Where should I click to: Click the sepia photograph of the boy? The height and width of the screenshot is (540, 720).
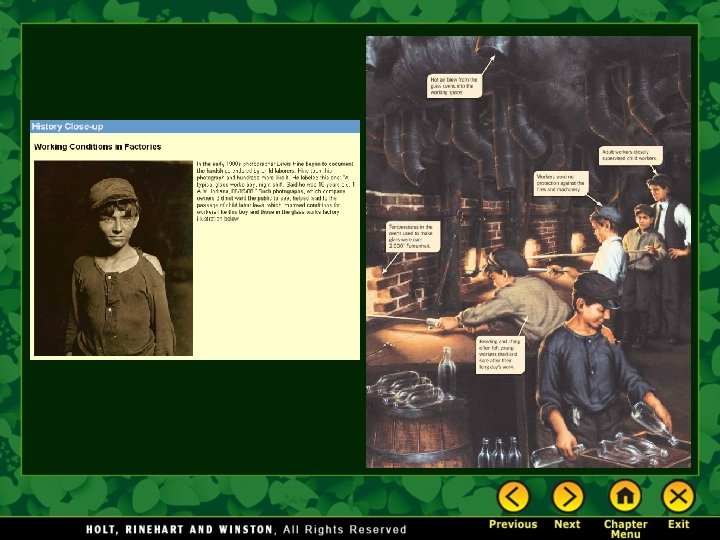pyautogui.click(x=113, y=258)
